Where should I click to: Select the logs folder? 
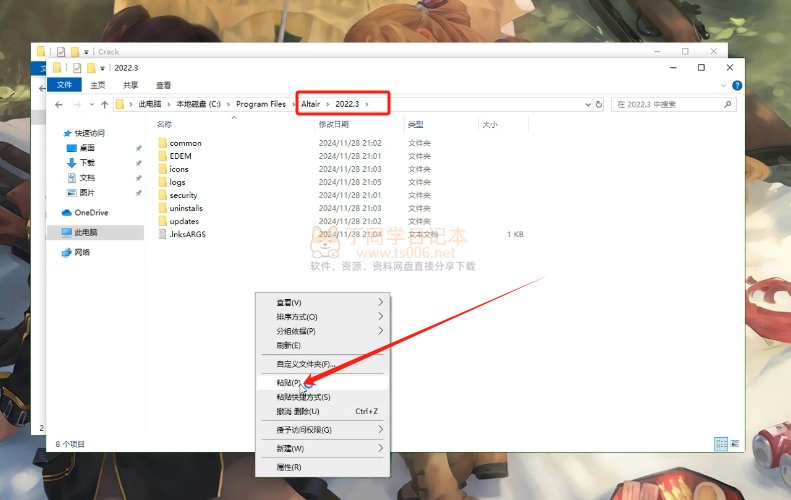coord(177,182)
